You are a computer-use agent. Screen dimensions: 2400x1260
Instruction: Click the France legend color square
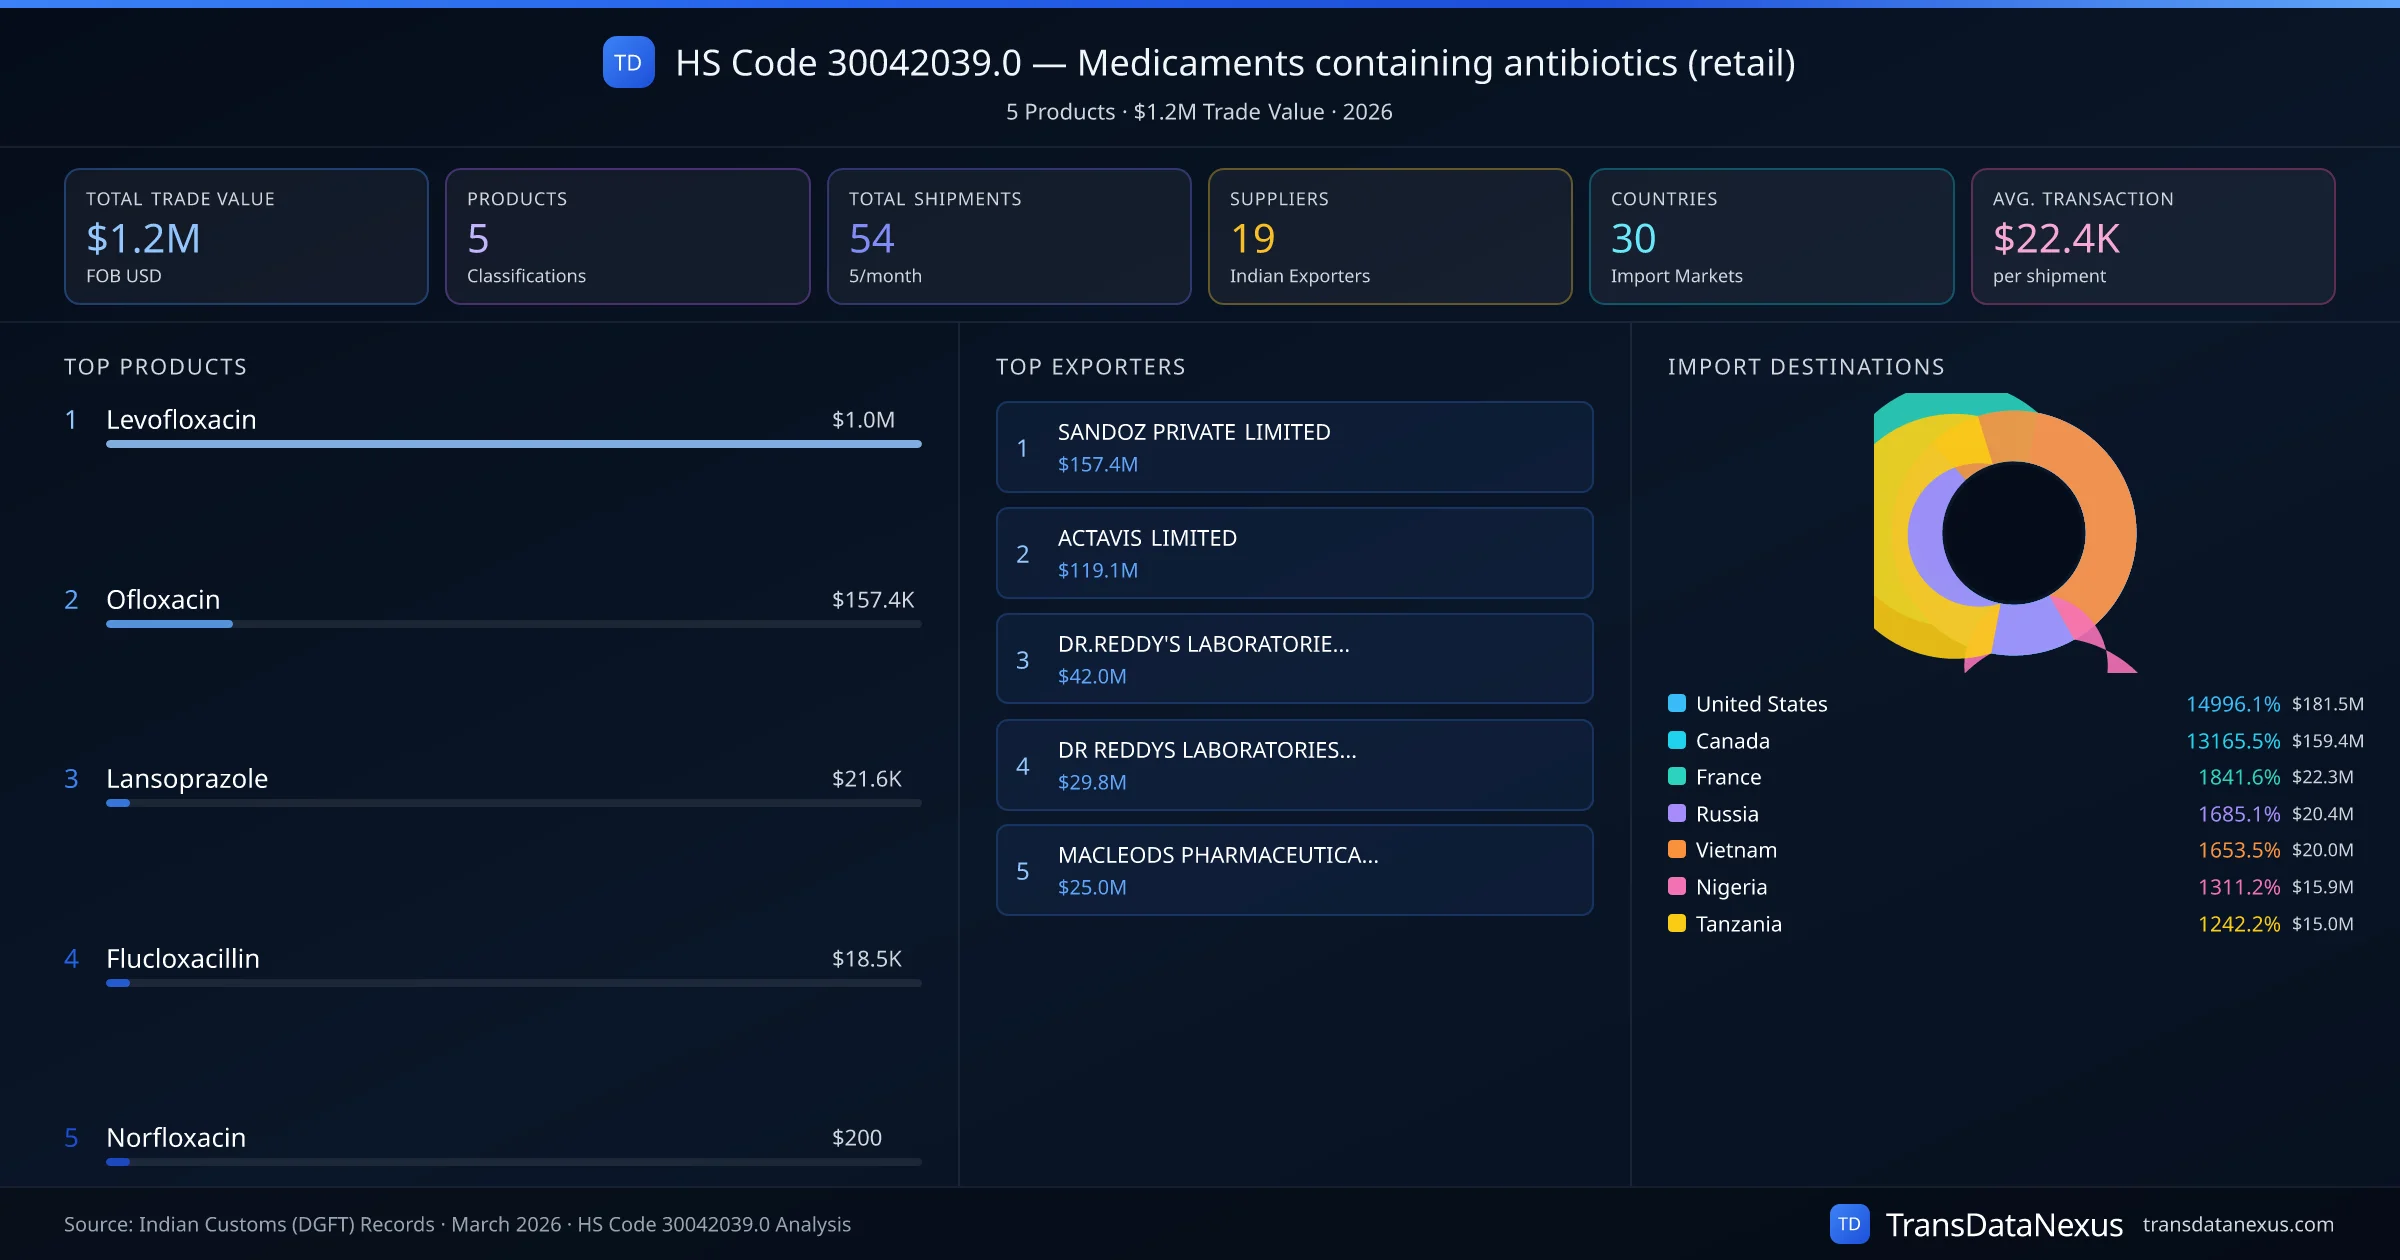tap(1677, 776)
